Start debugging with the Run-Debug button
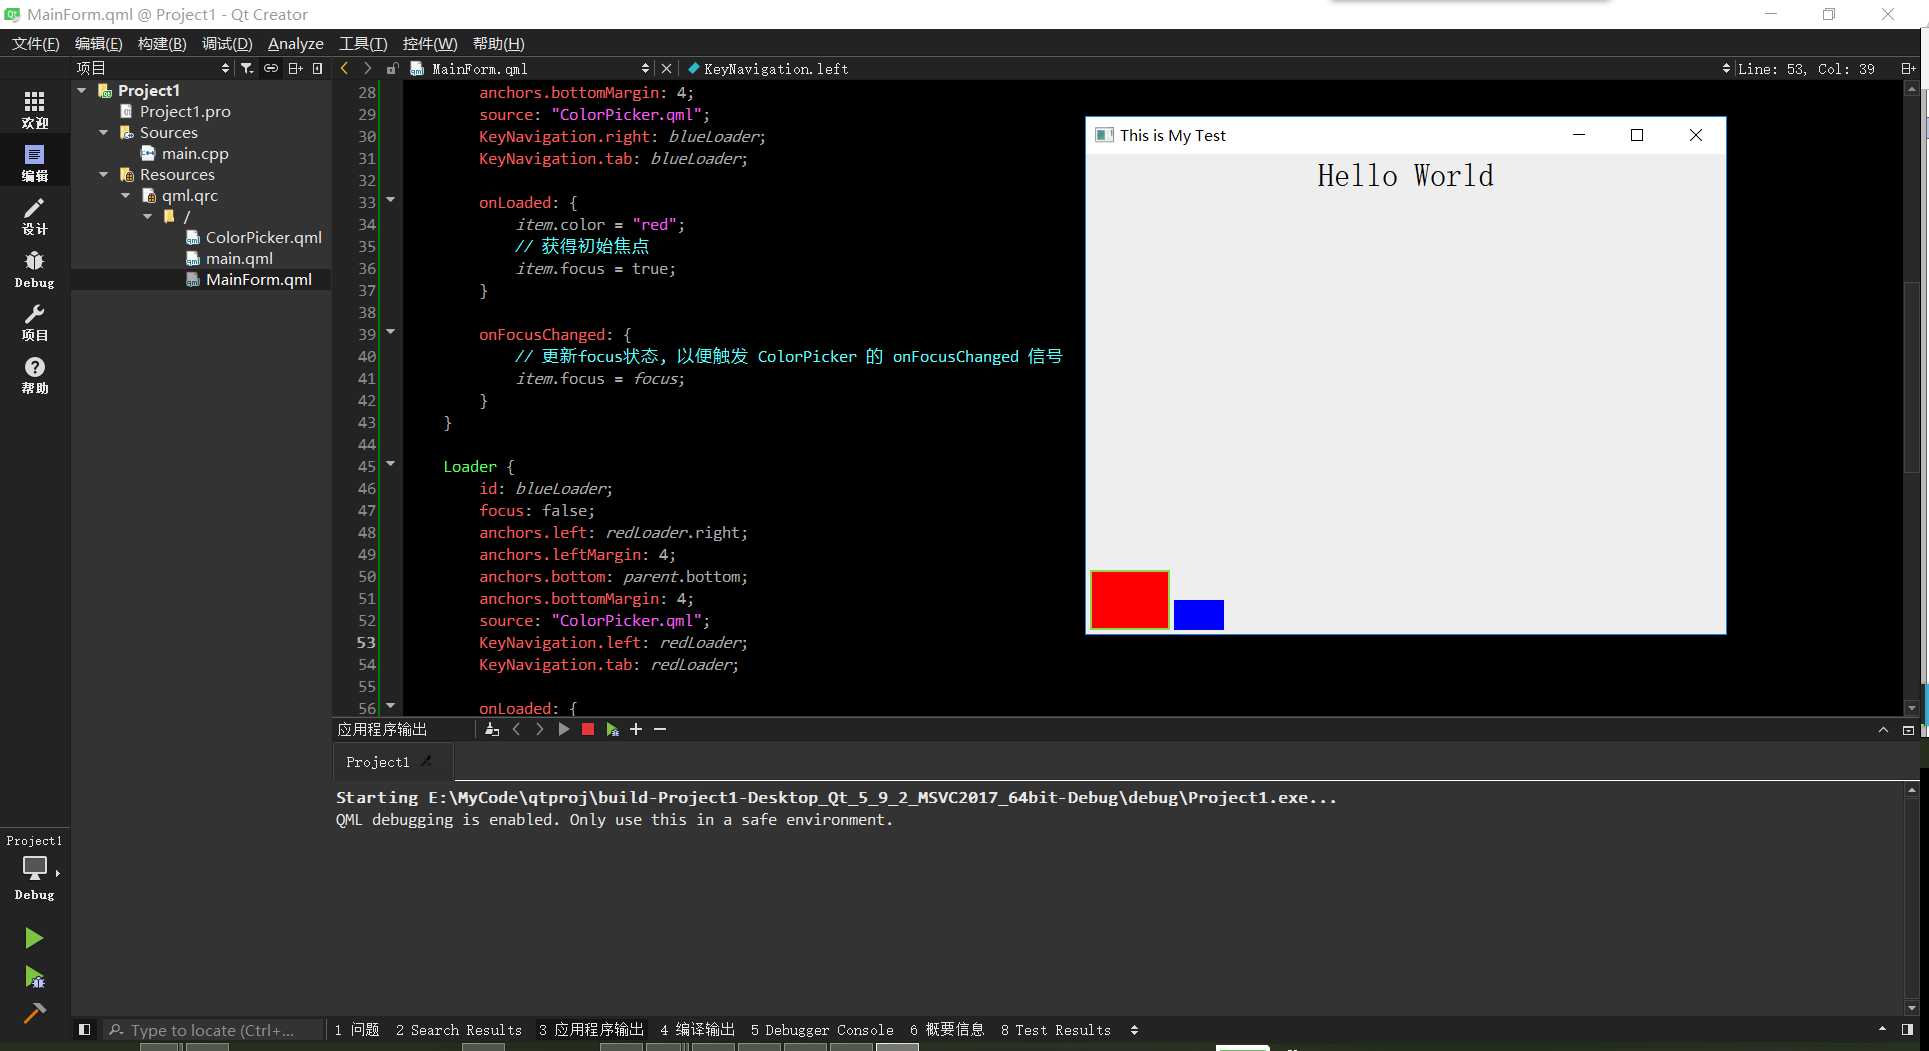 tap(34, 977)
